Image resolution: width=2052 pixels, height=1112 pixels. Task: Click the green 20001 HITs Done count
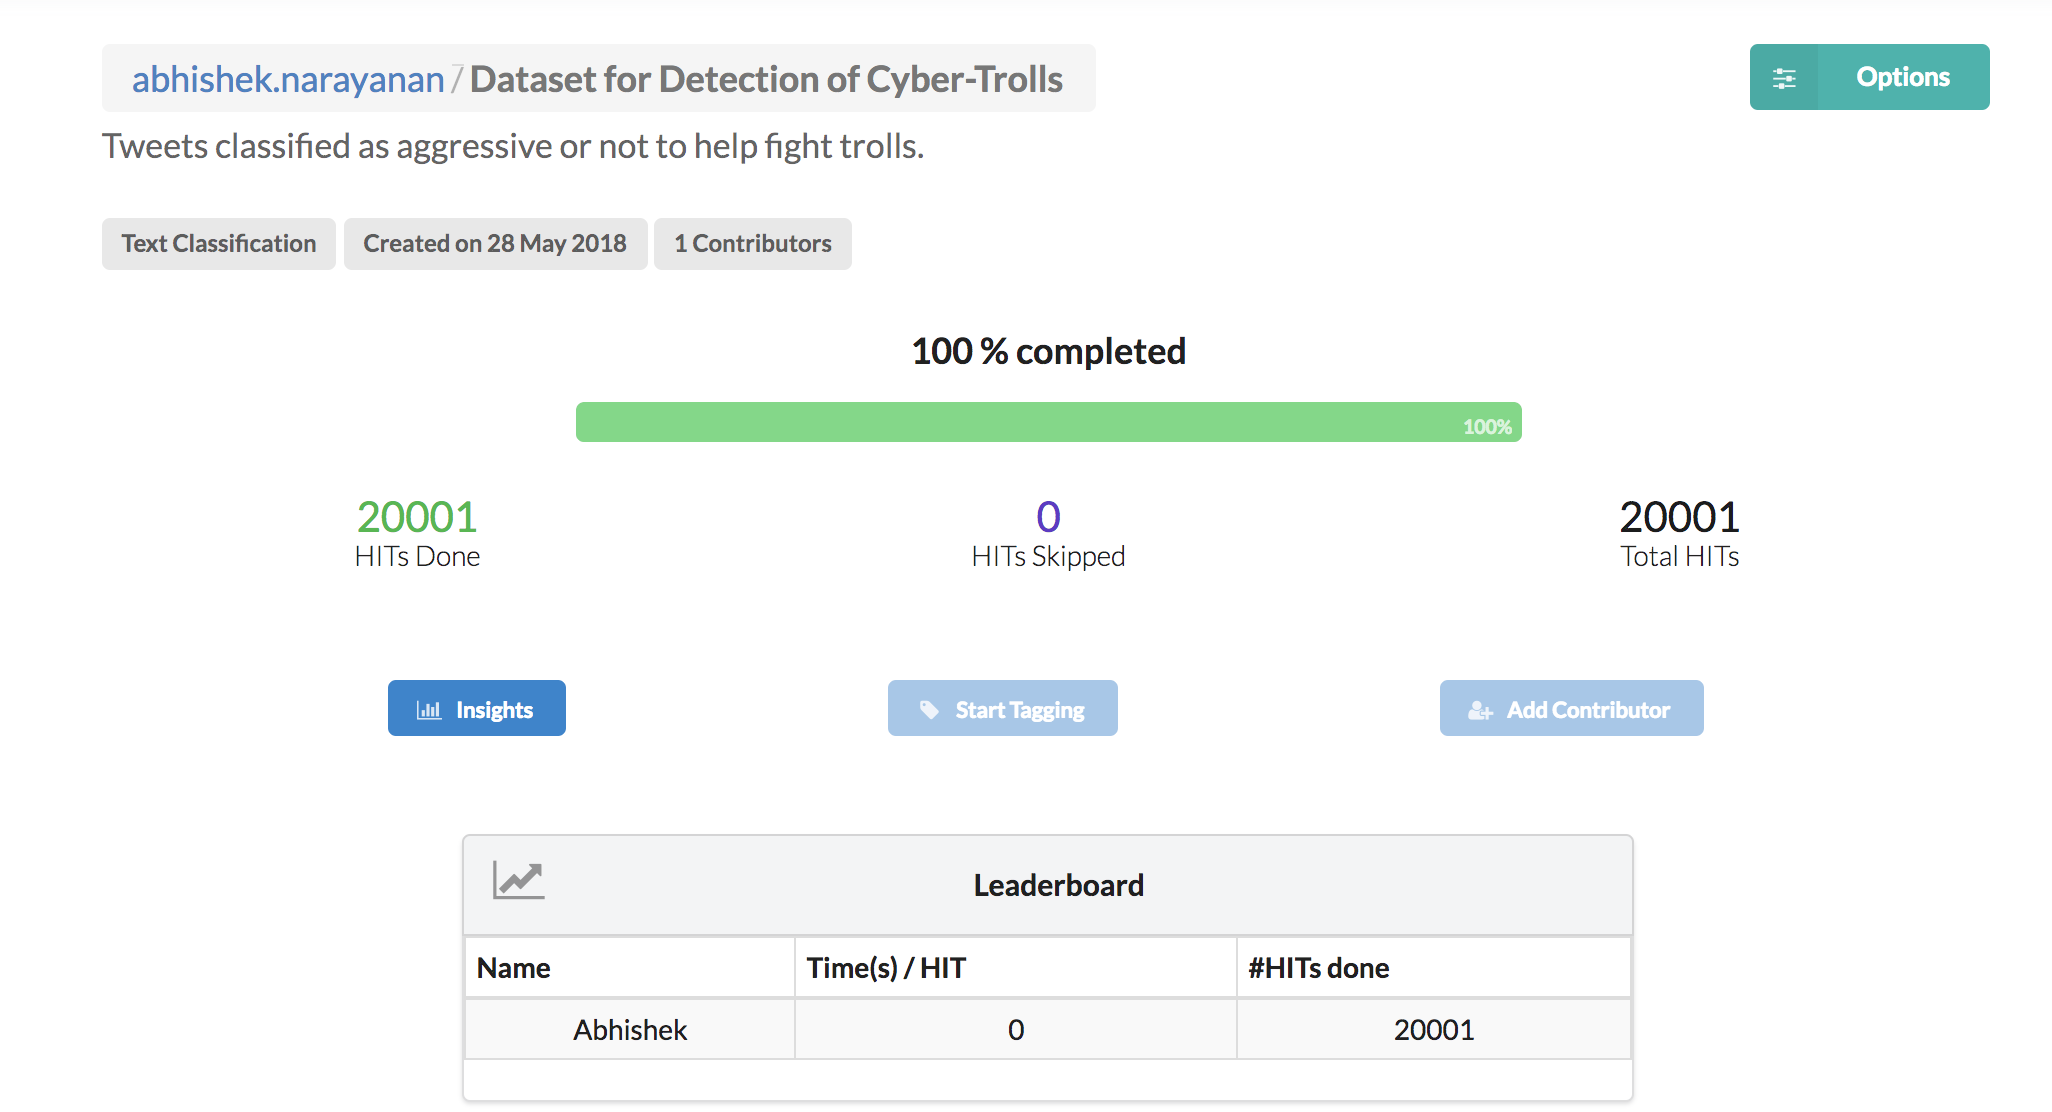click(417, 516)
